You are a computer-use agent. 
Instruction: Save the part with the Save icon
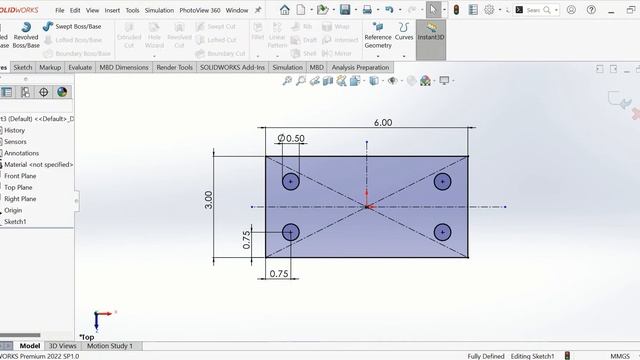pos(345,10)
